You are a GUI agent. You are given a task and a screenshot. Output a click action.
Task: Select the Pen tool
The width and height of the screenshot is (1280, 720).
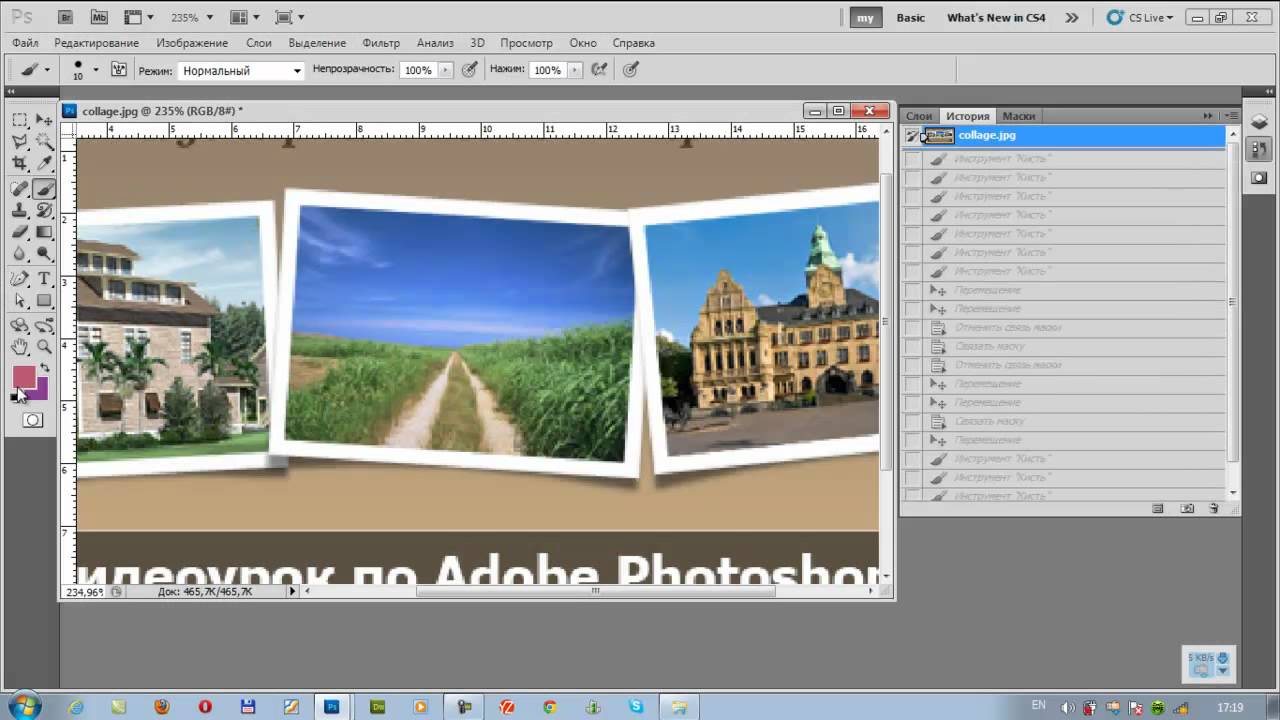click(x=19, y=279)
